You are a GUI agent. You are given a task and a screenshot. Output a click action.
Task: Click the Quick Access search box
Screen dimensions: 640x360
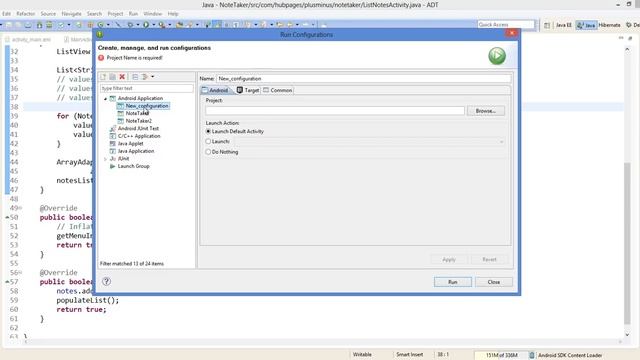506,25
